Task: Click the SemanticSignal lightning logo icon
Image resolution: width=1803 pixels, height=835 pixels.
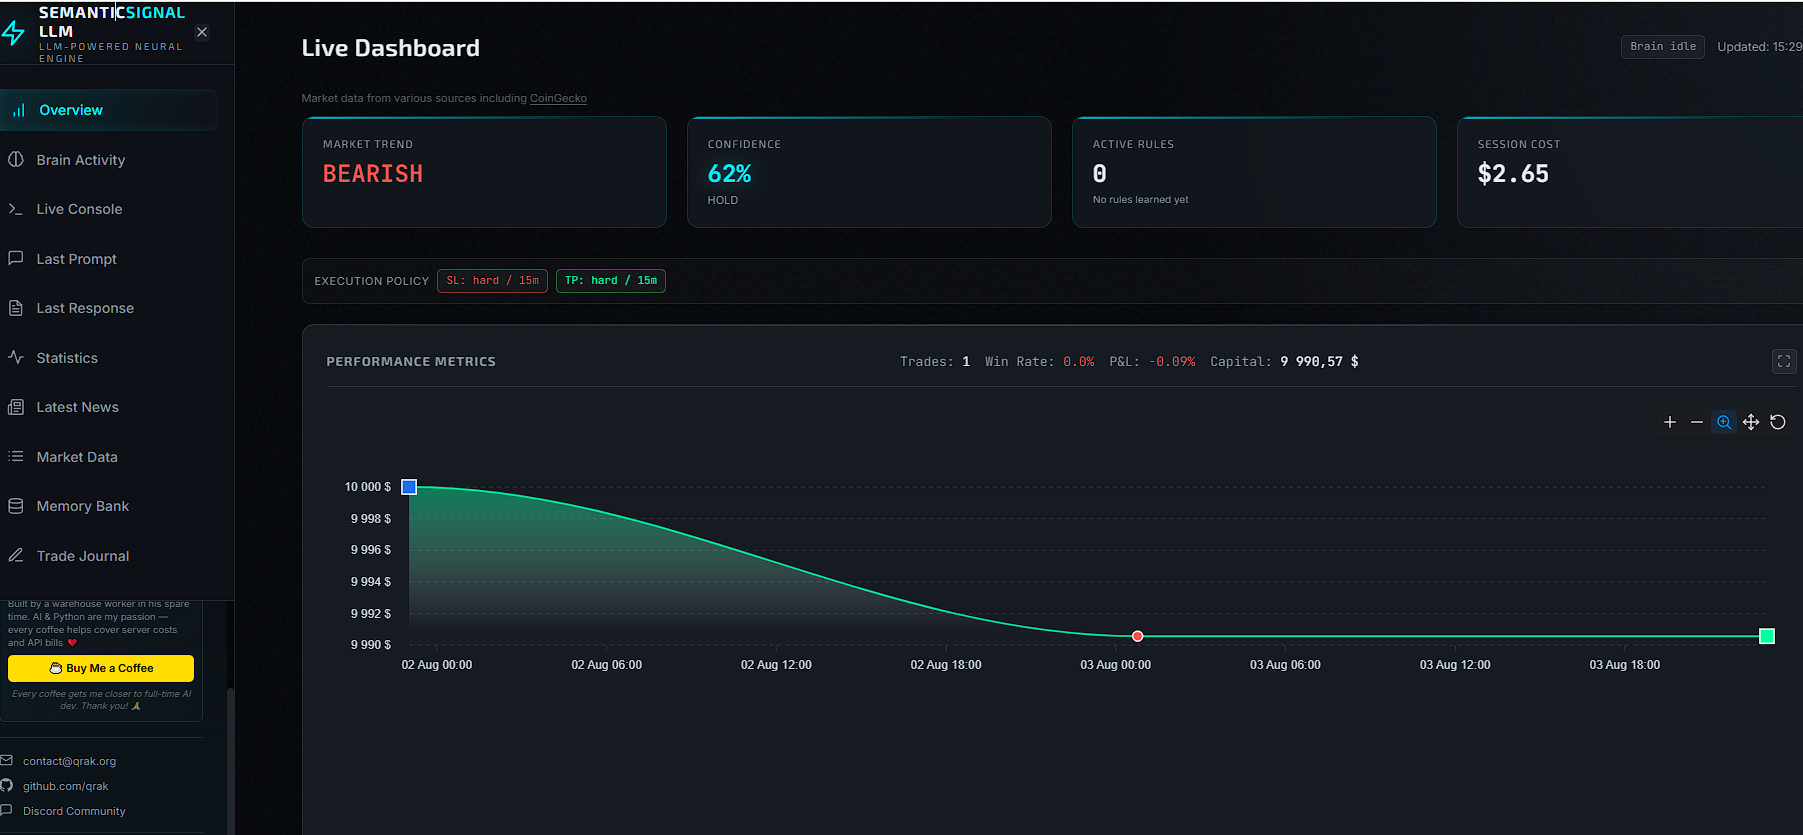Action: [13, 33]
